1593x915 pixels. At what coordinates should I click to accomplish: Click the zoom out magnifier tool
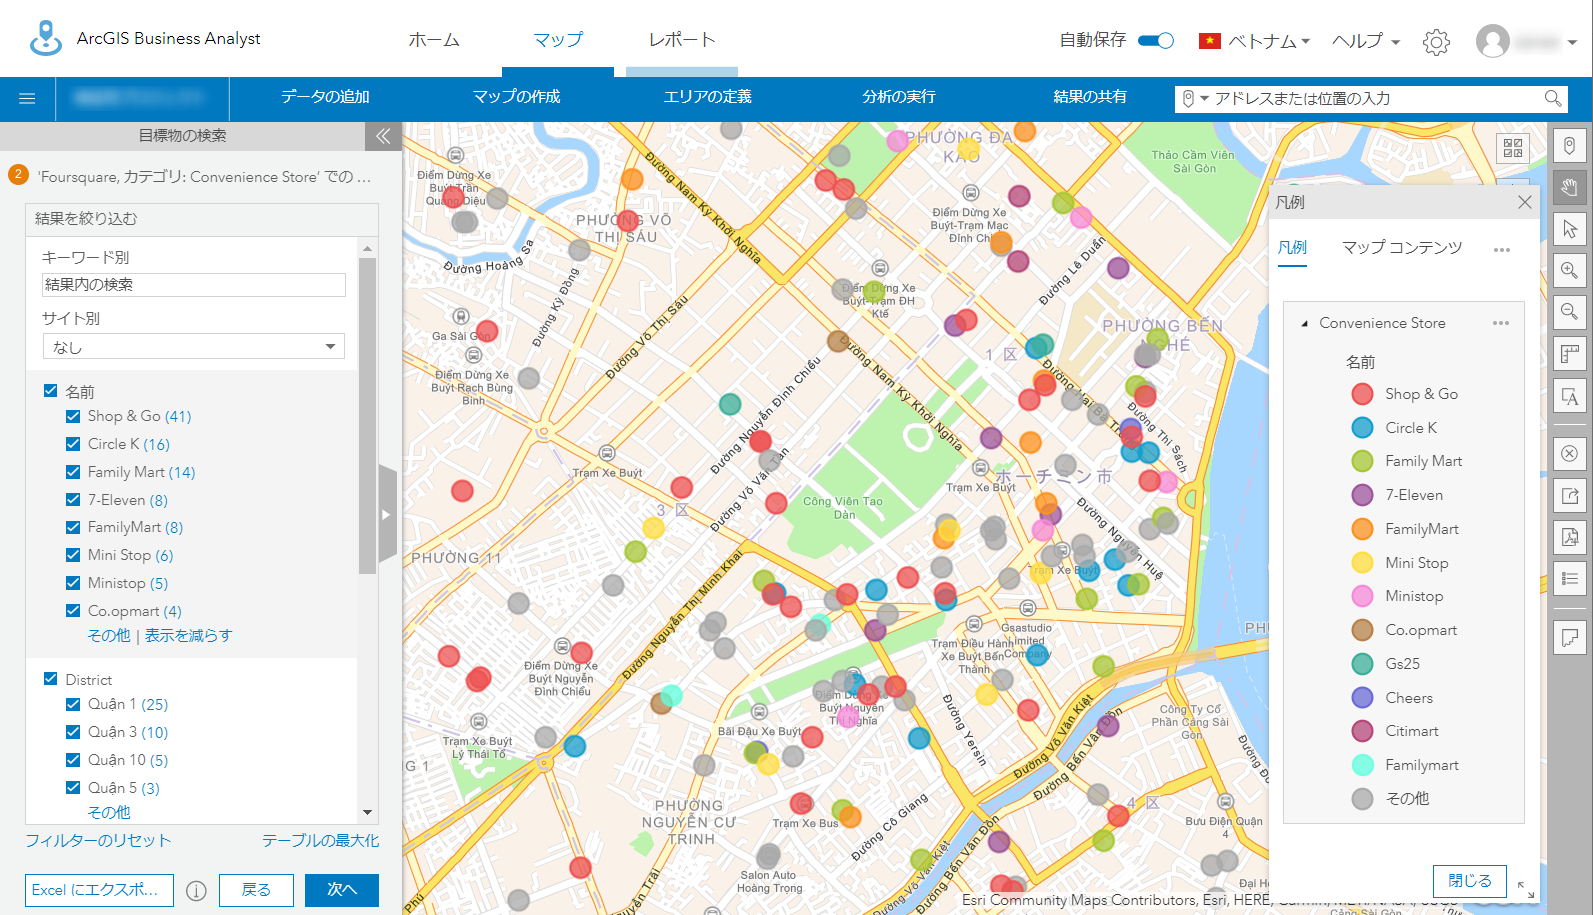coord(1570,312)
